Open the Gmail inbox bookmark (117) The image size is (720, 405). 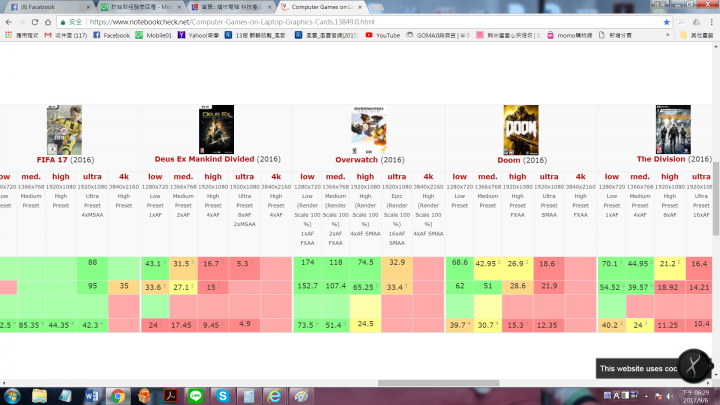tap(66, 35)
